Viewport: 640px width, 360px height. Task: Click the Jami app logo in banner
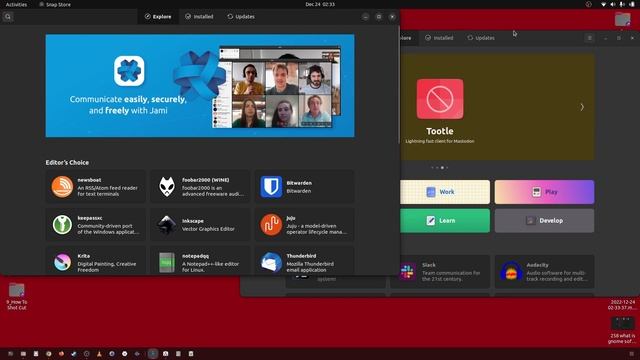[129, 71]
